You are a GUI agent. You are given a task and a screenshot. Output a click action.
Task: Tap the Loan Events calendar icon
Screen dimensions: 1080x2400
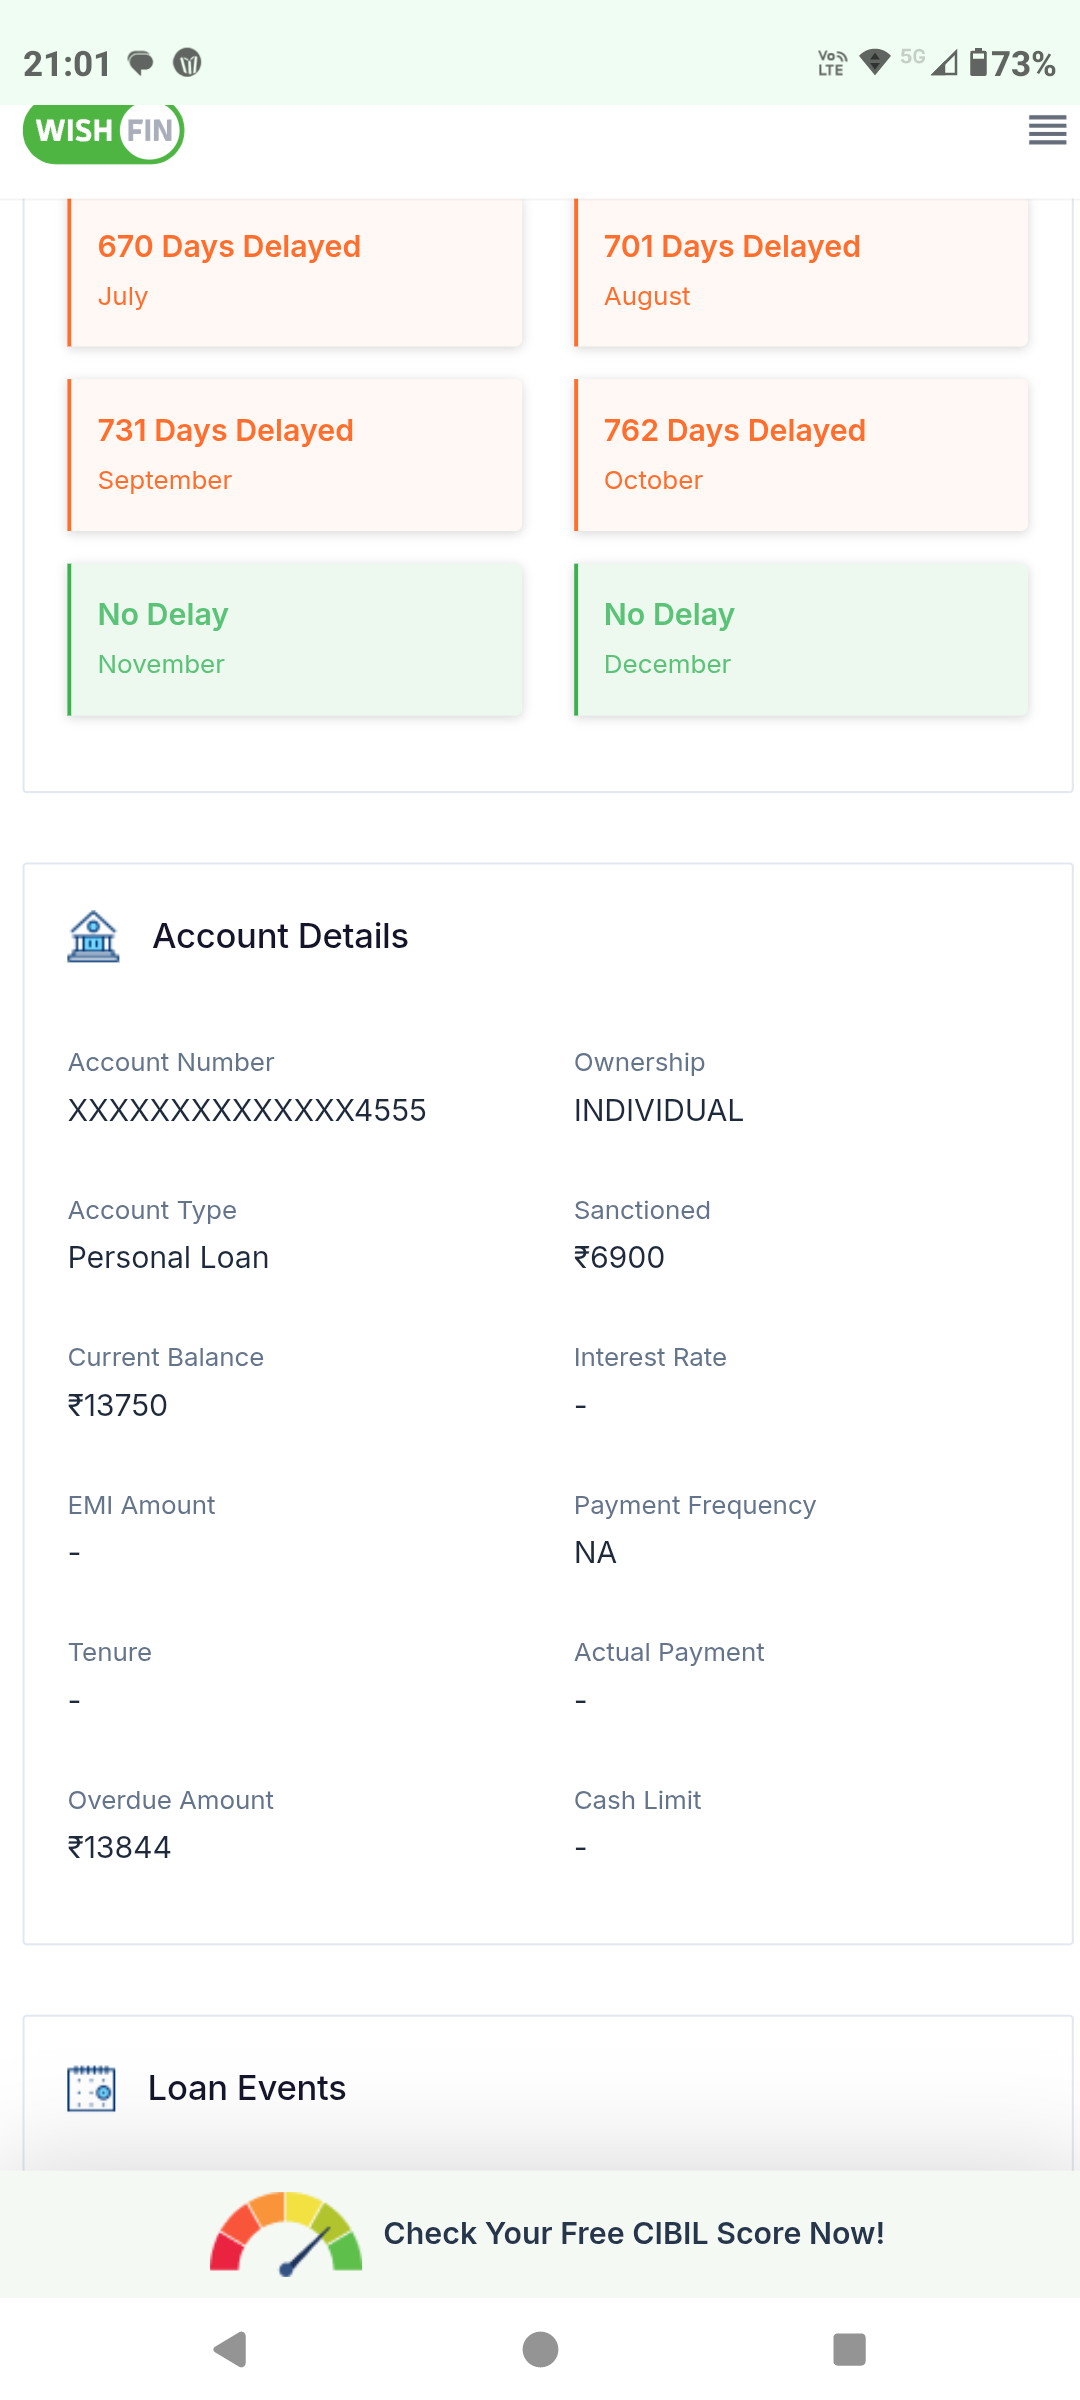tap(91, 2088)
